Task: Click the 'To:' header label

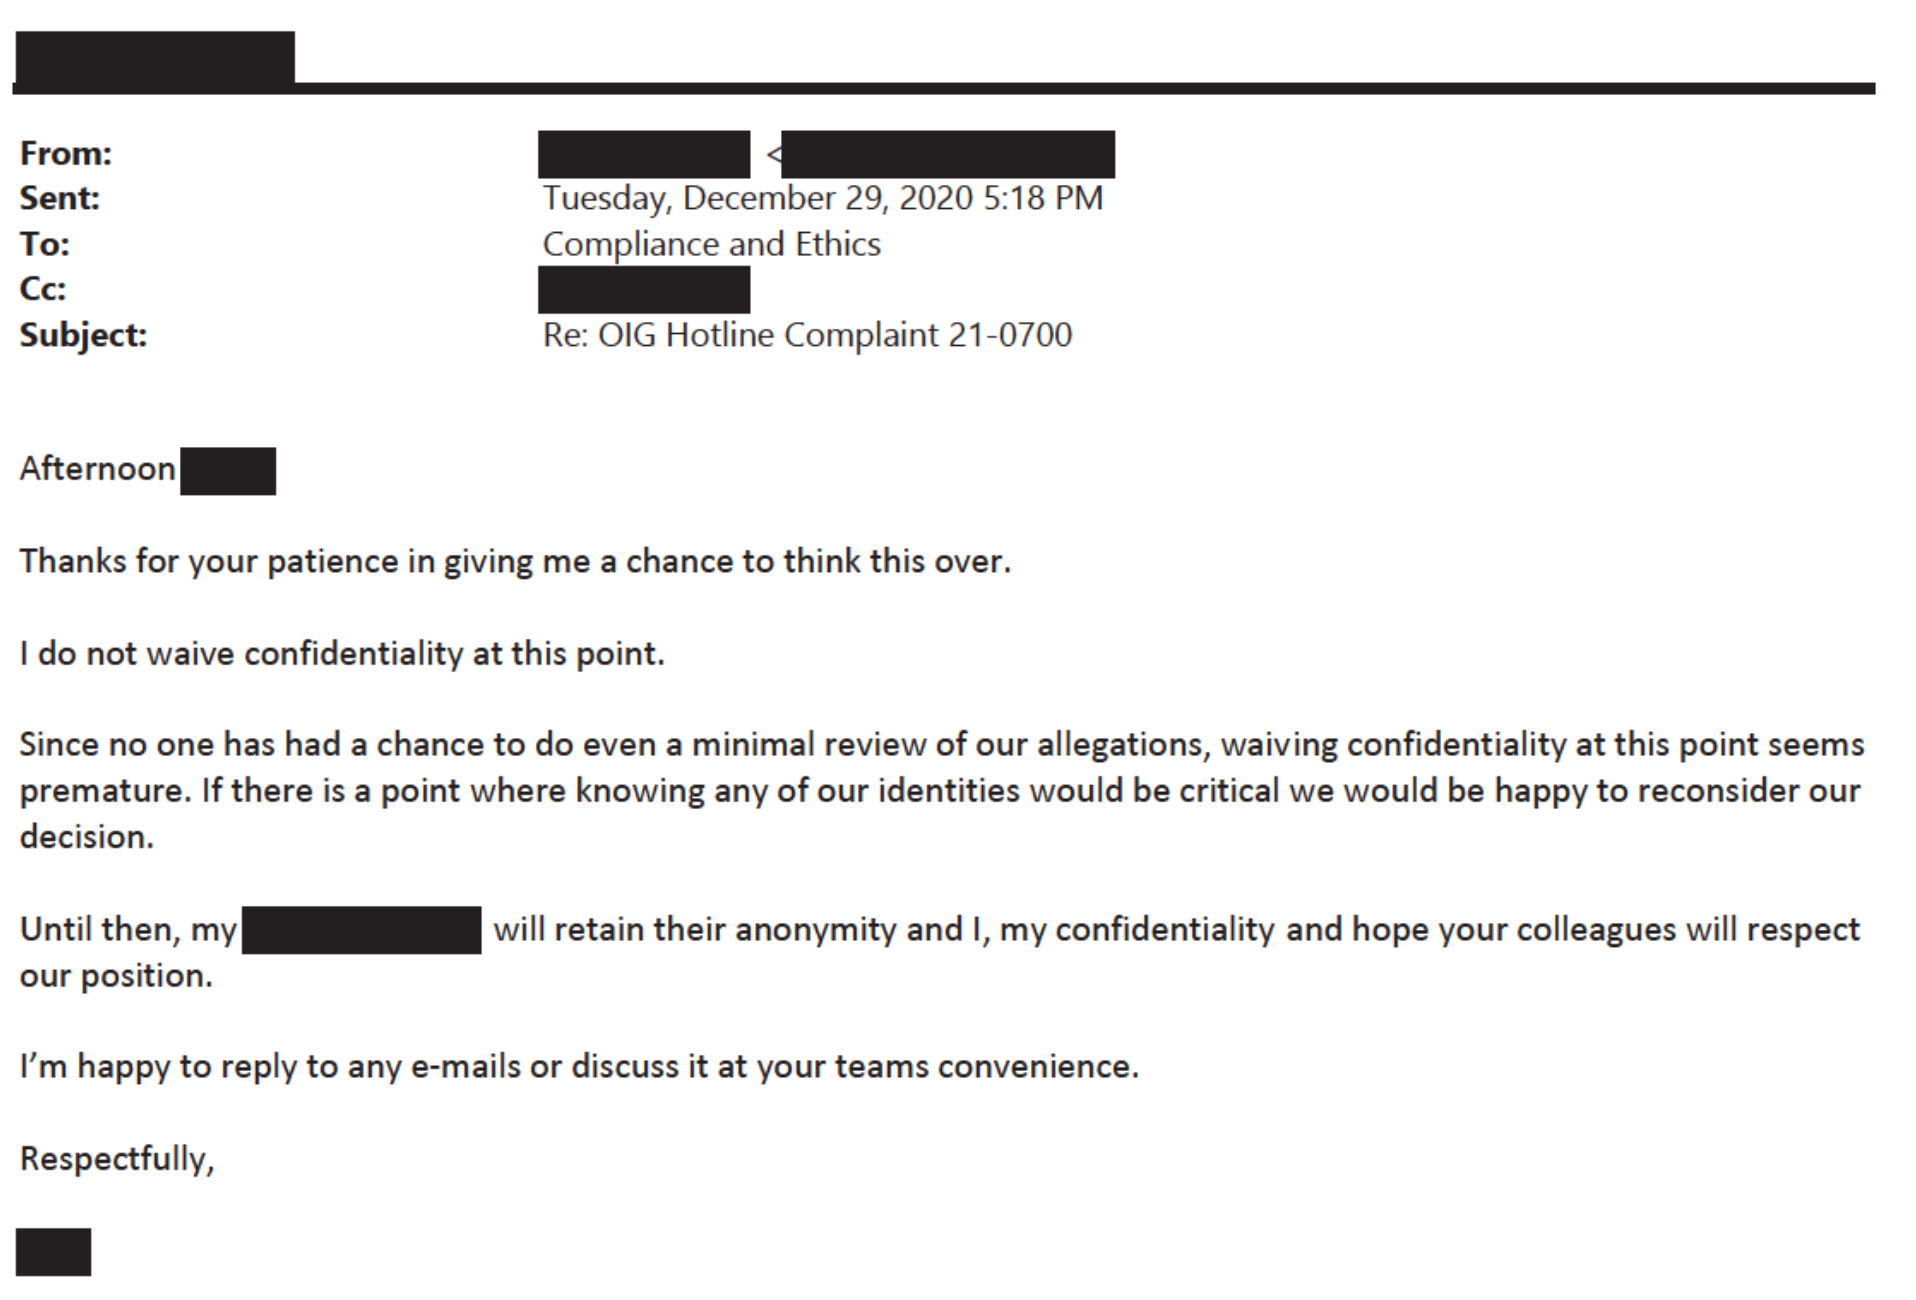Action: pos(45,244)
